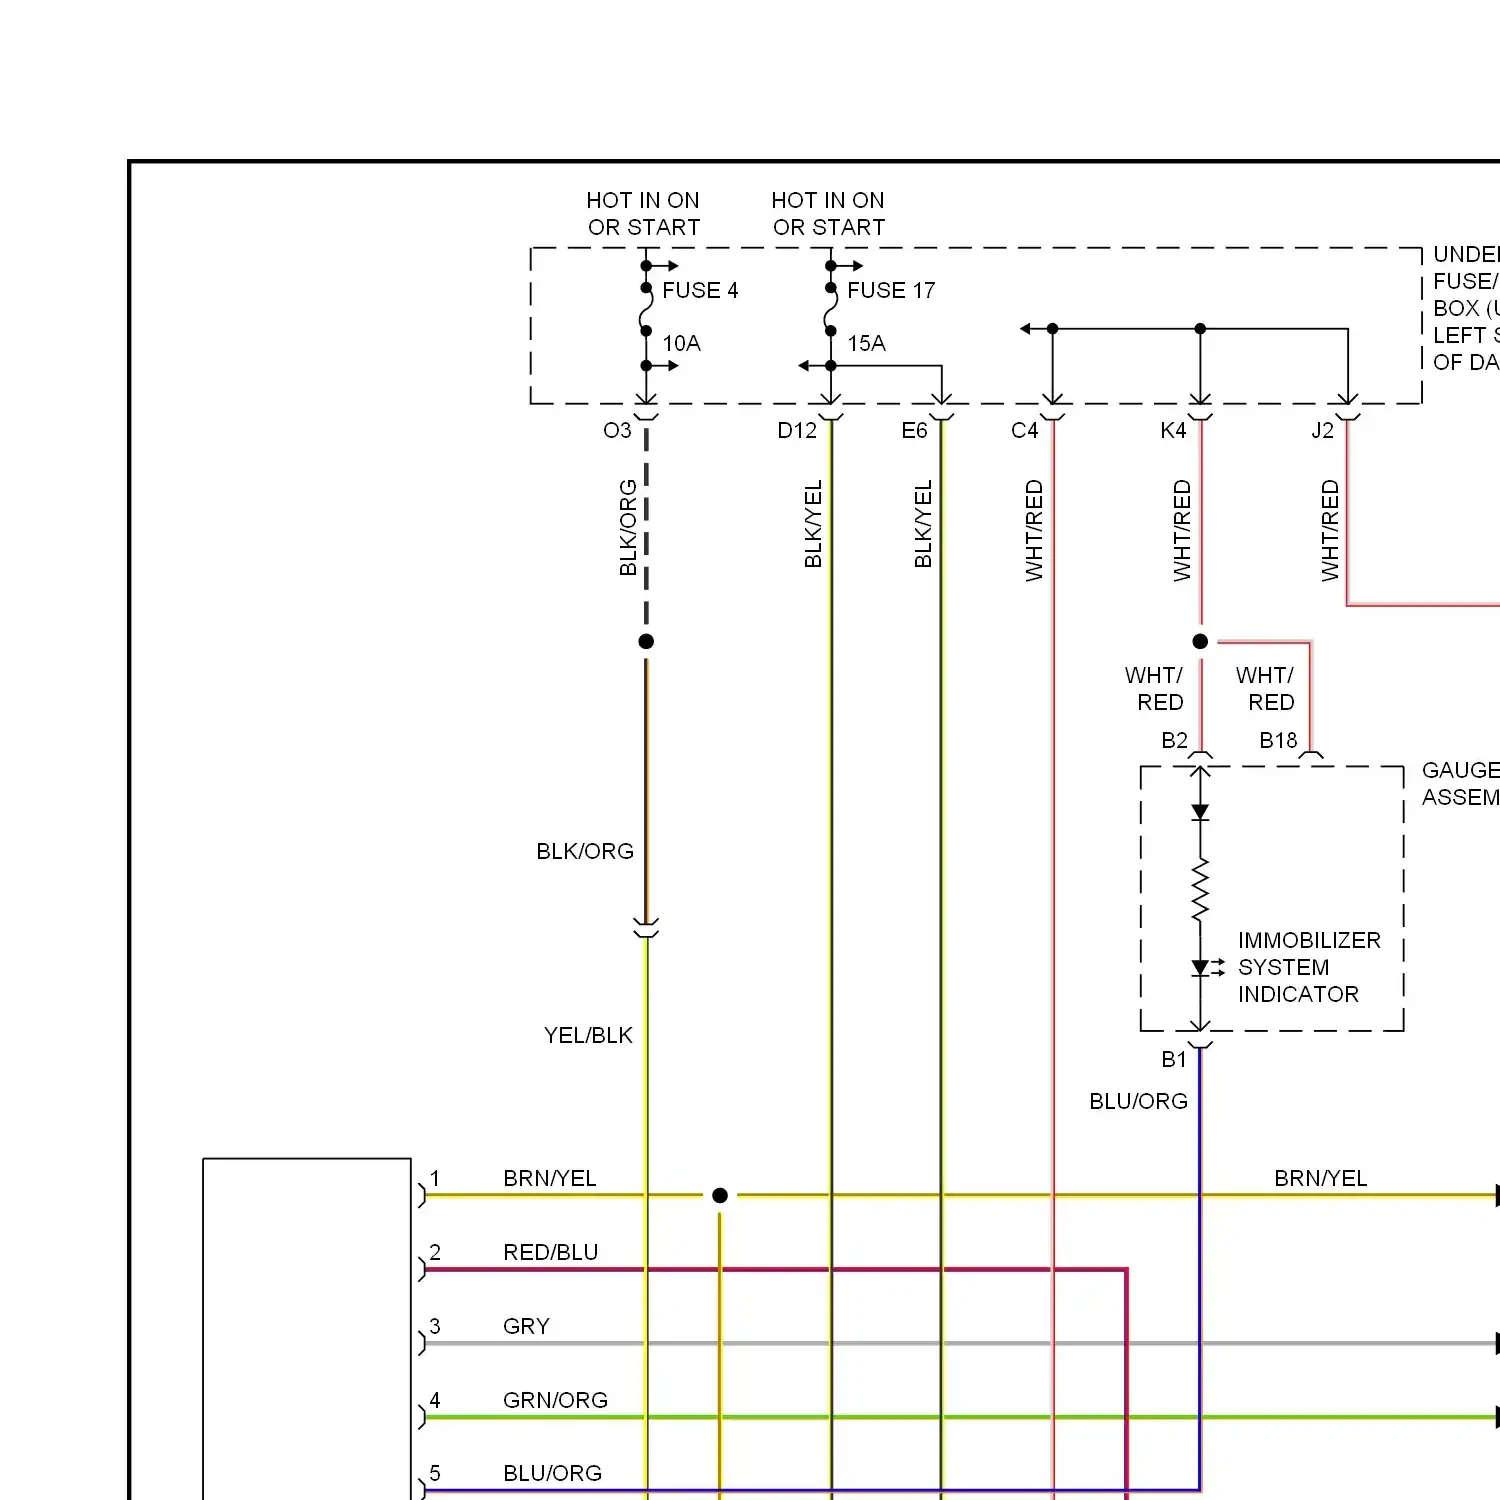This screenshot has height=1500, width=1500.
Task: Click vertical BLK/YEL label below E6
Action: point(923,524)
